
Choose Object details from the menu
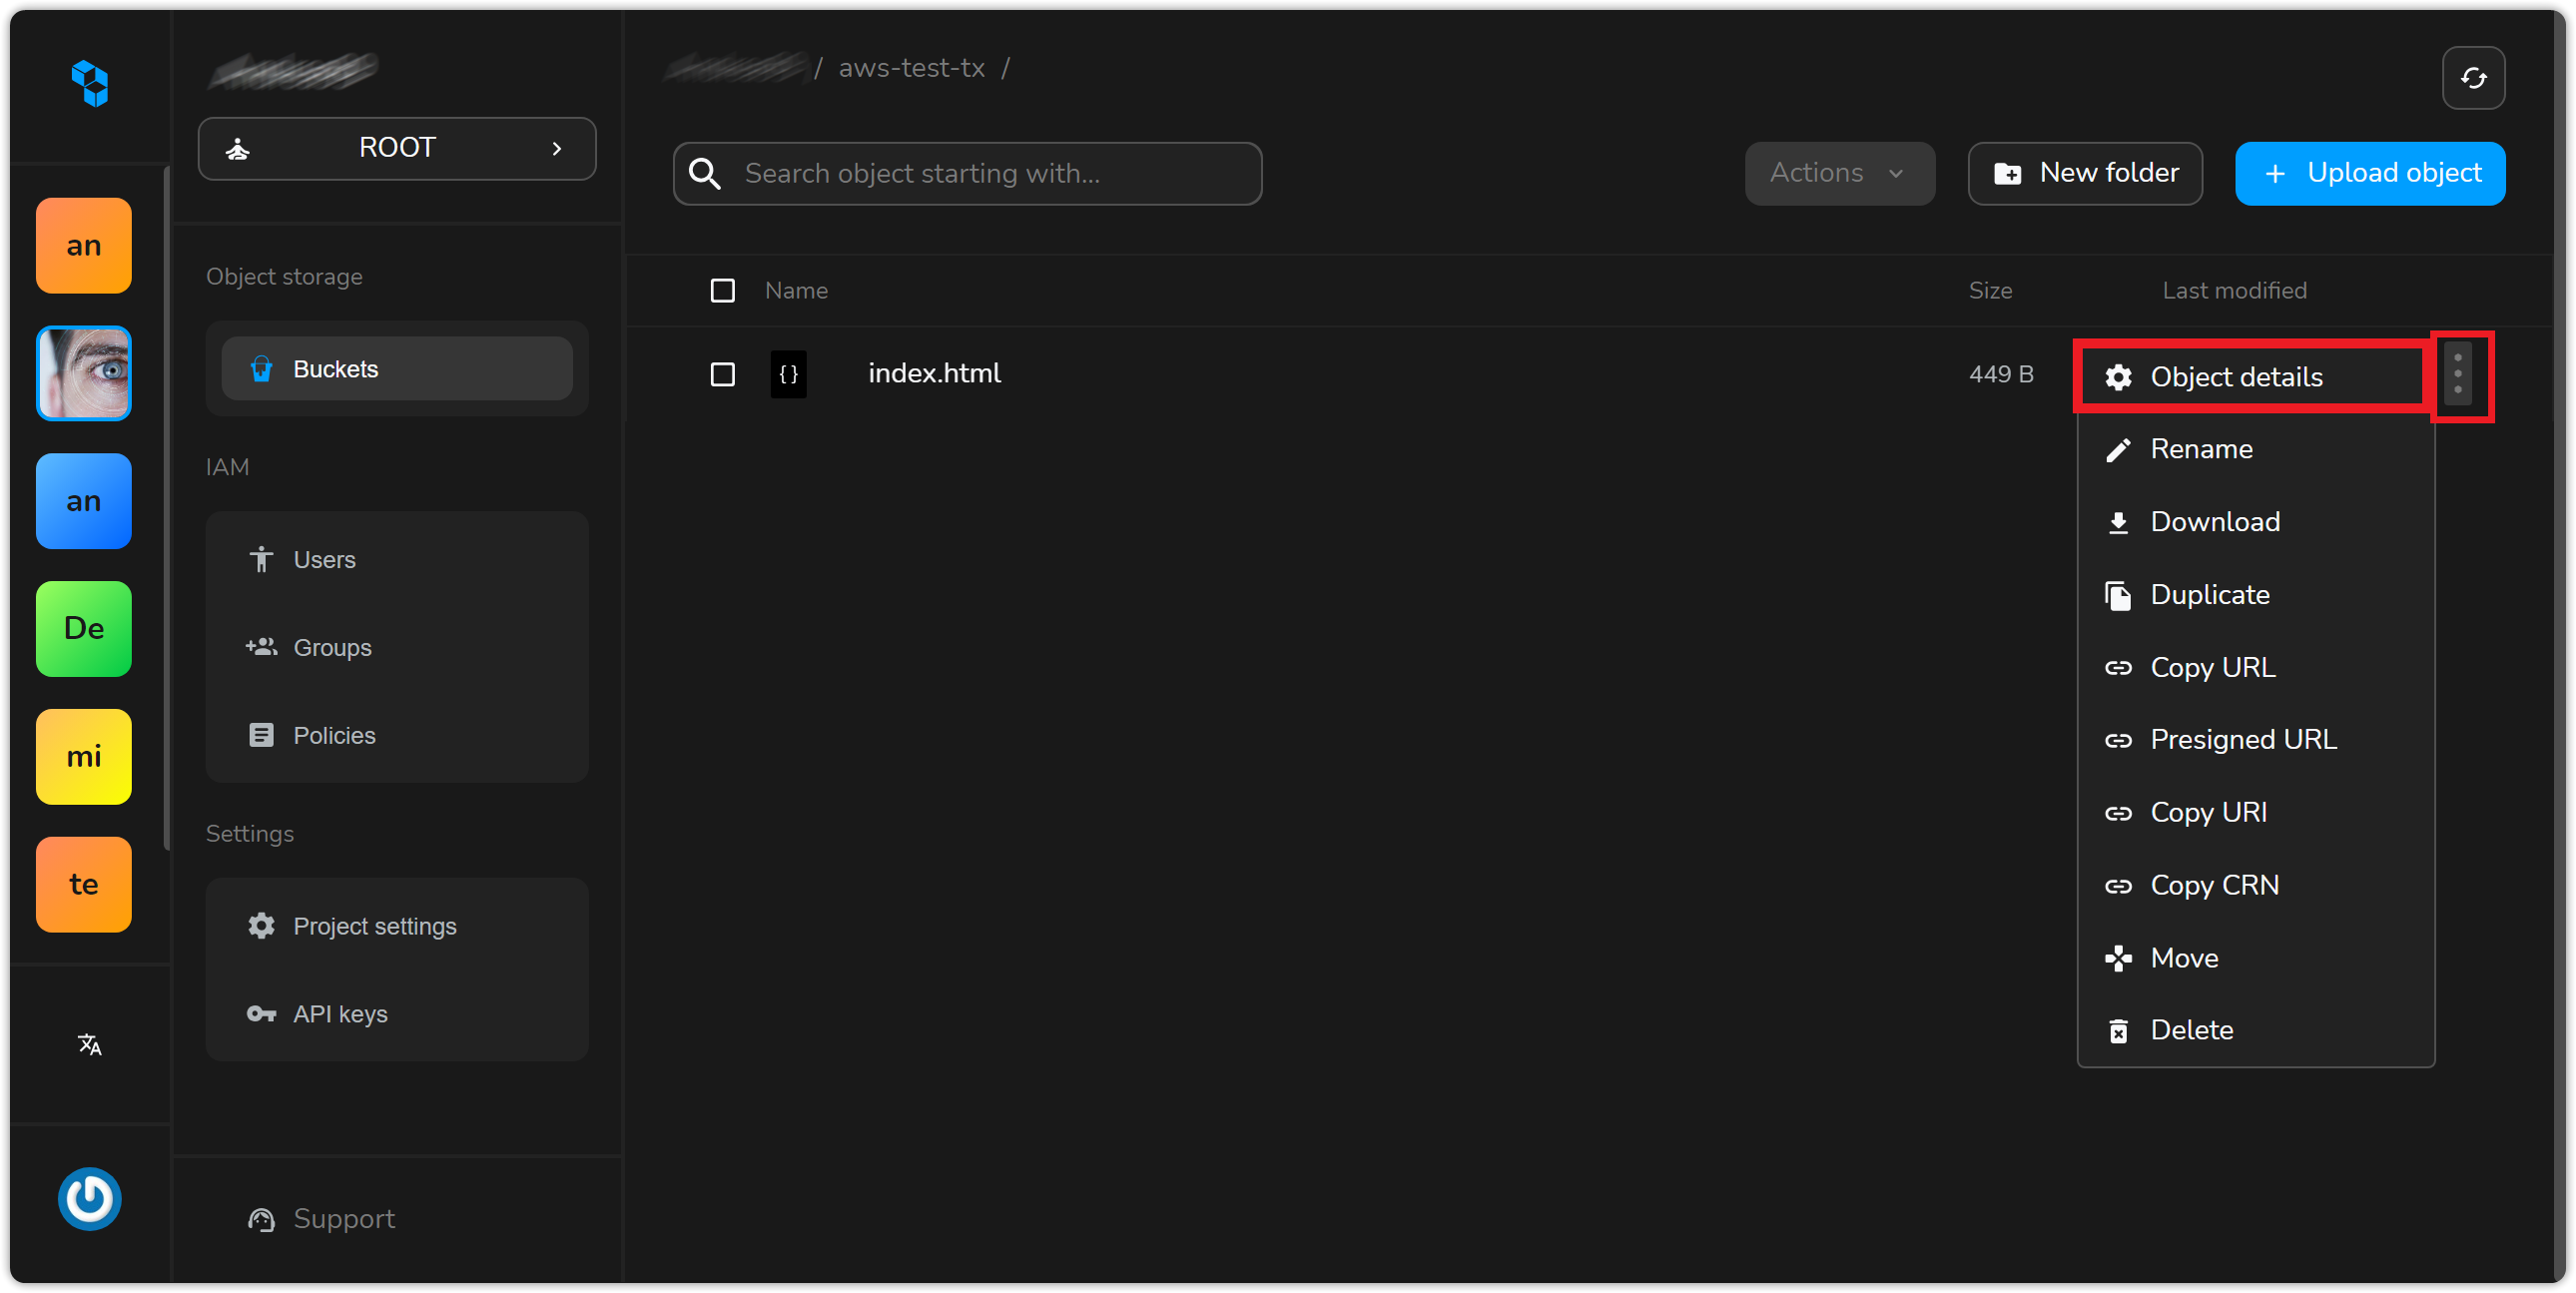click(x=2254, y=377)
